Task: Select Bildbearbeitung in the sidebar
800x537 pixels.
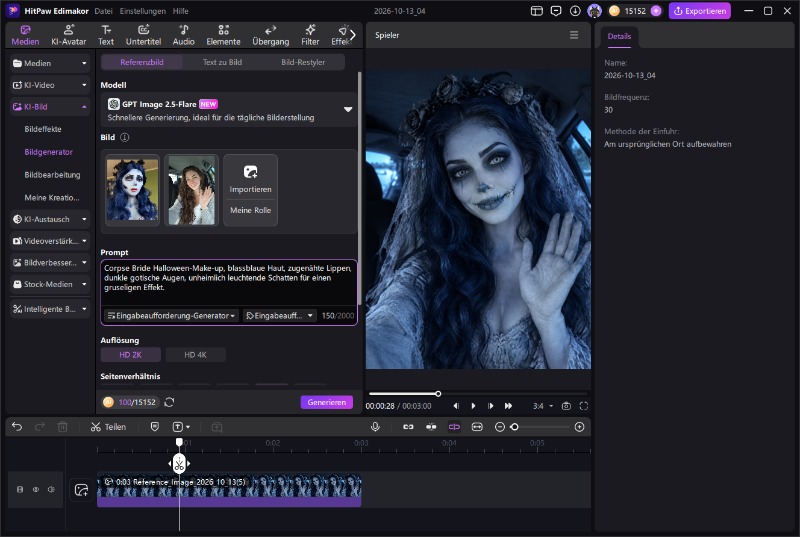Action: click(52, 174)
